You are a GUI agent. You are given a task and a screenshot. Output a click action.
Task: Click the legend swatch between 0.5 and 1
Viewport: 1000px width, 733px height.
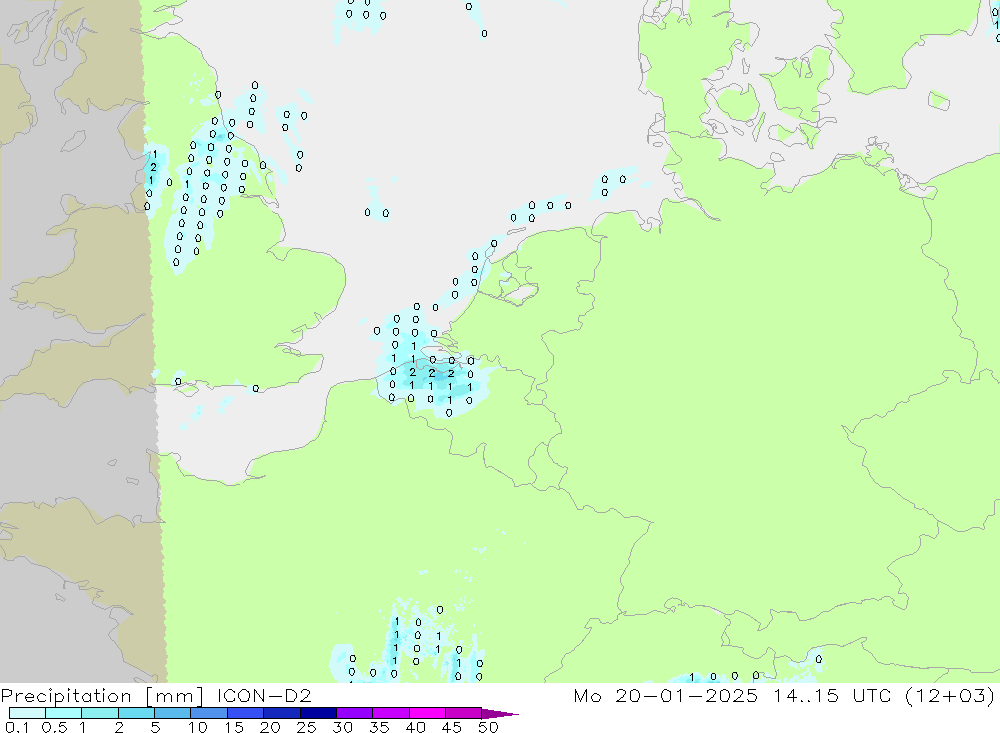tap(63, 713)
